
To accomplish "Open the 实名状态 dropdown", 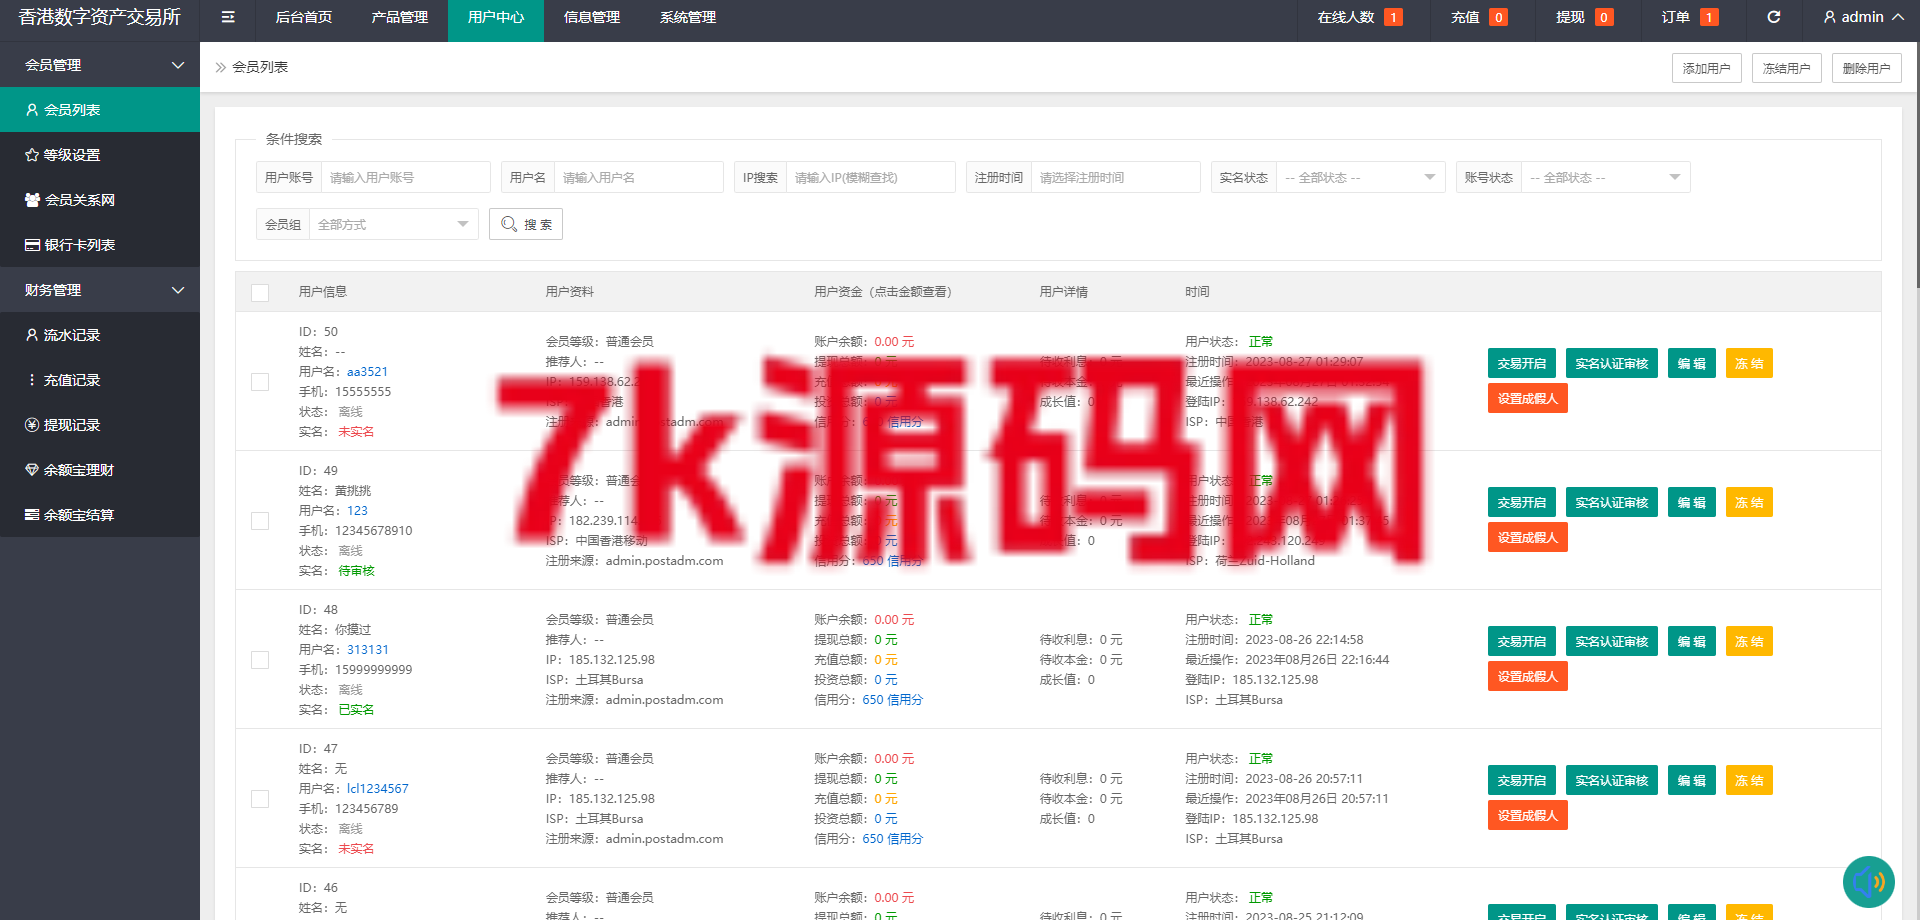I will click(1360, 177).
